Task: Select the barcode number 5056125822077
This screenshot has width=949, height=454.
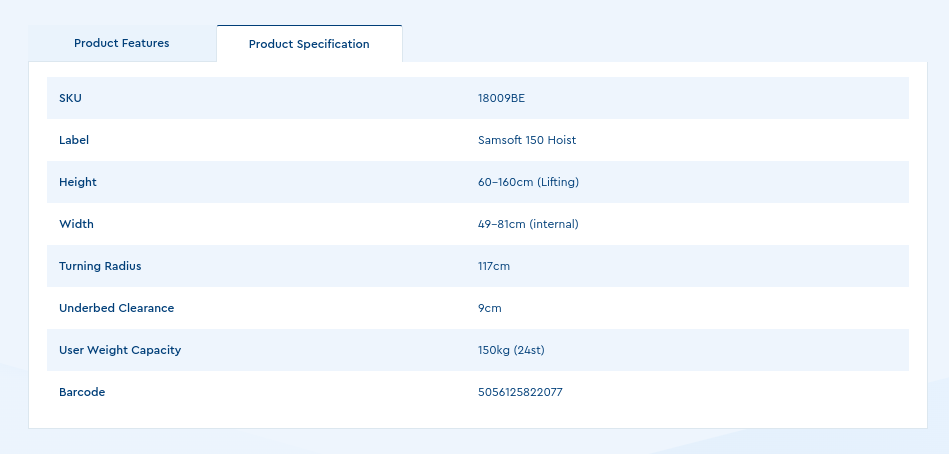Action: (520, 392)
